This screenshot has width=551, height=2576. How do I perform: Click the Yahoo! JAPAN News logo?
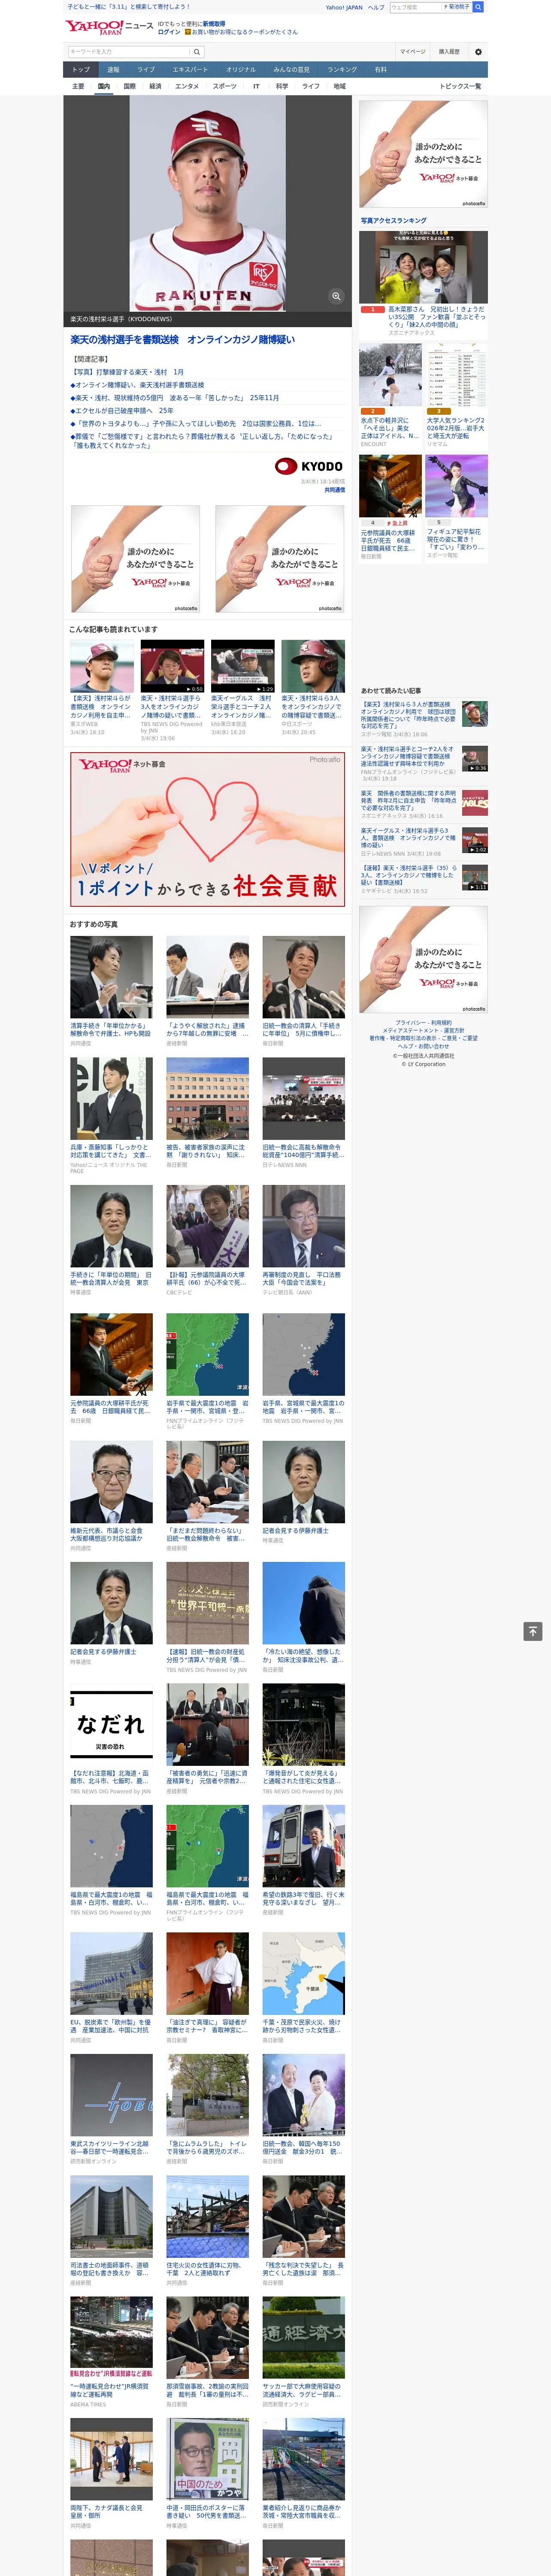pyautogui.click(x=109, y=27)
